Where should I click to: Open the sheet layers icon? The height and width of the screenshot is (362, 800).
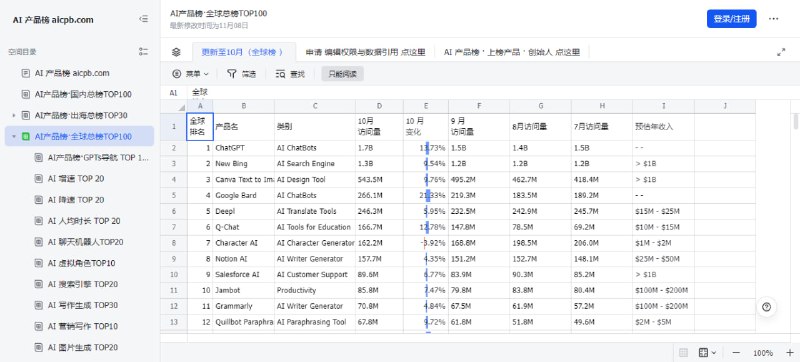[176, 52]
